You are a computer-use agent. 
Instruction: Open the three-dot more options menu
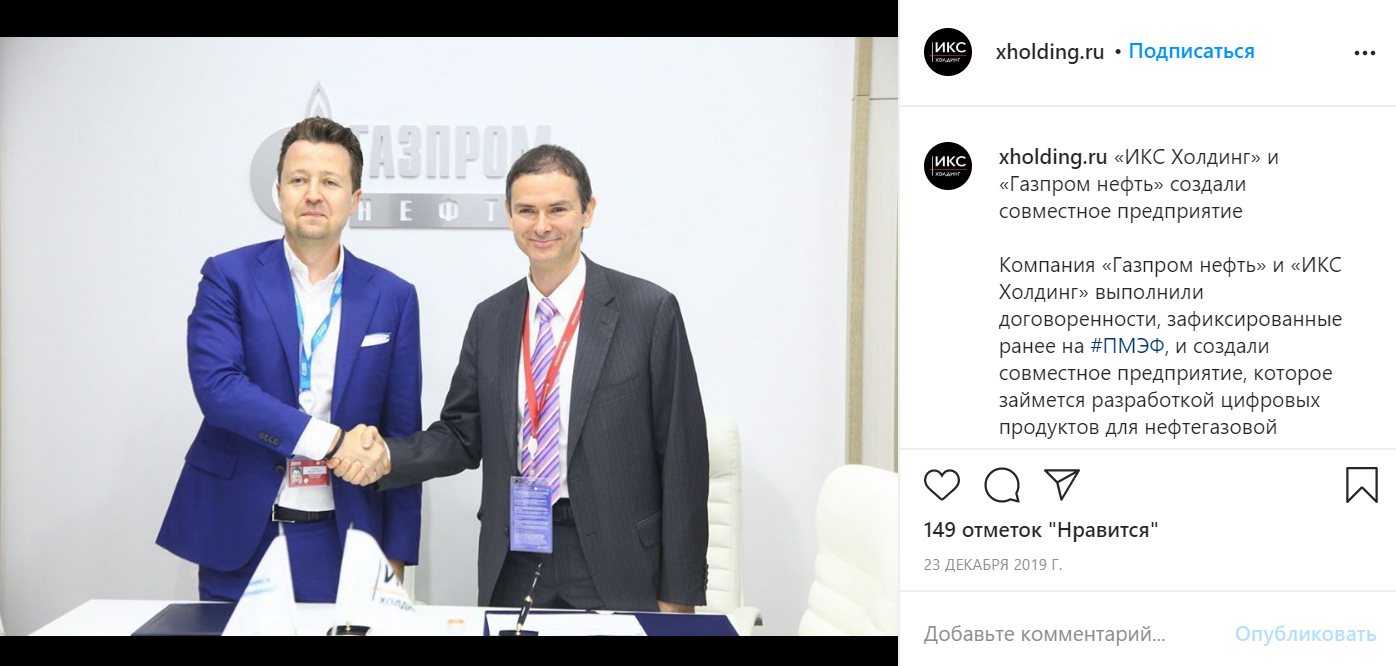tap(1365, 53)
